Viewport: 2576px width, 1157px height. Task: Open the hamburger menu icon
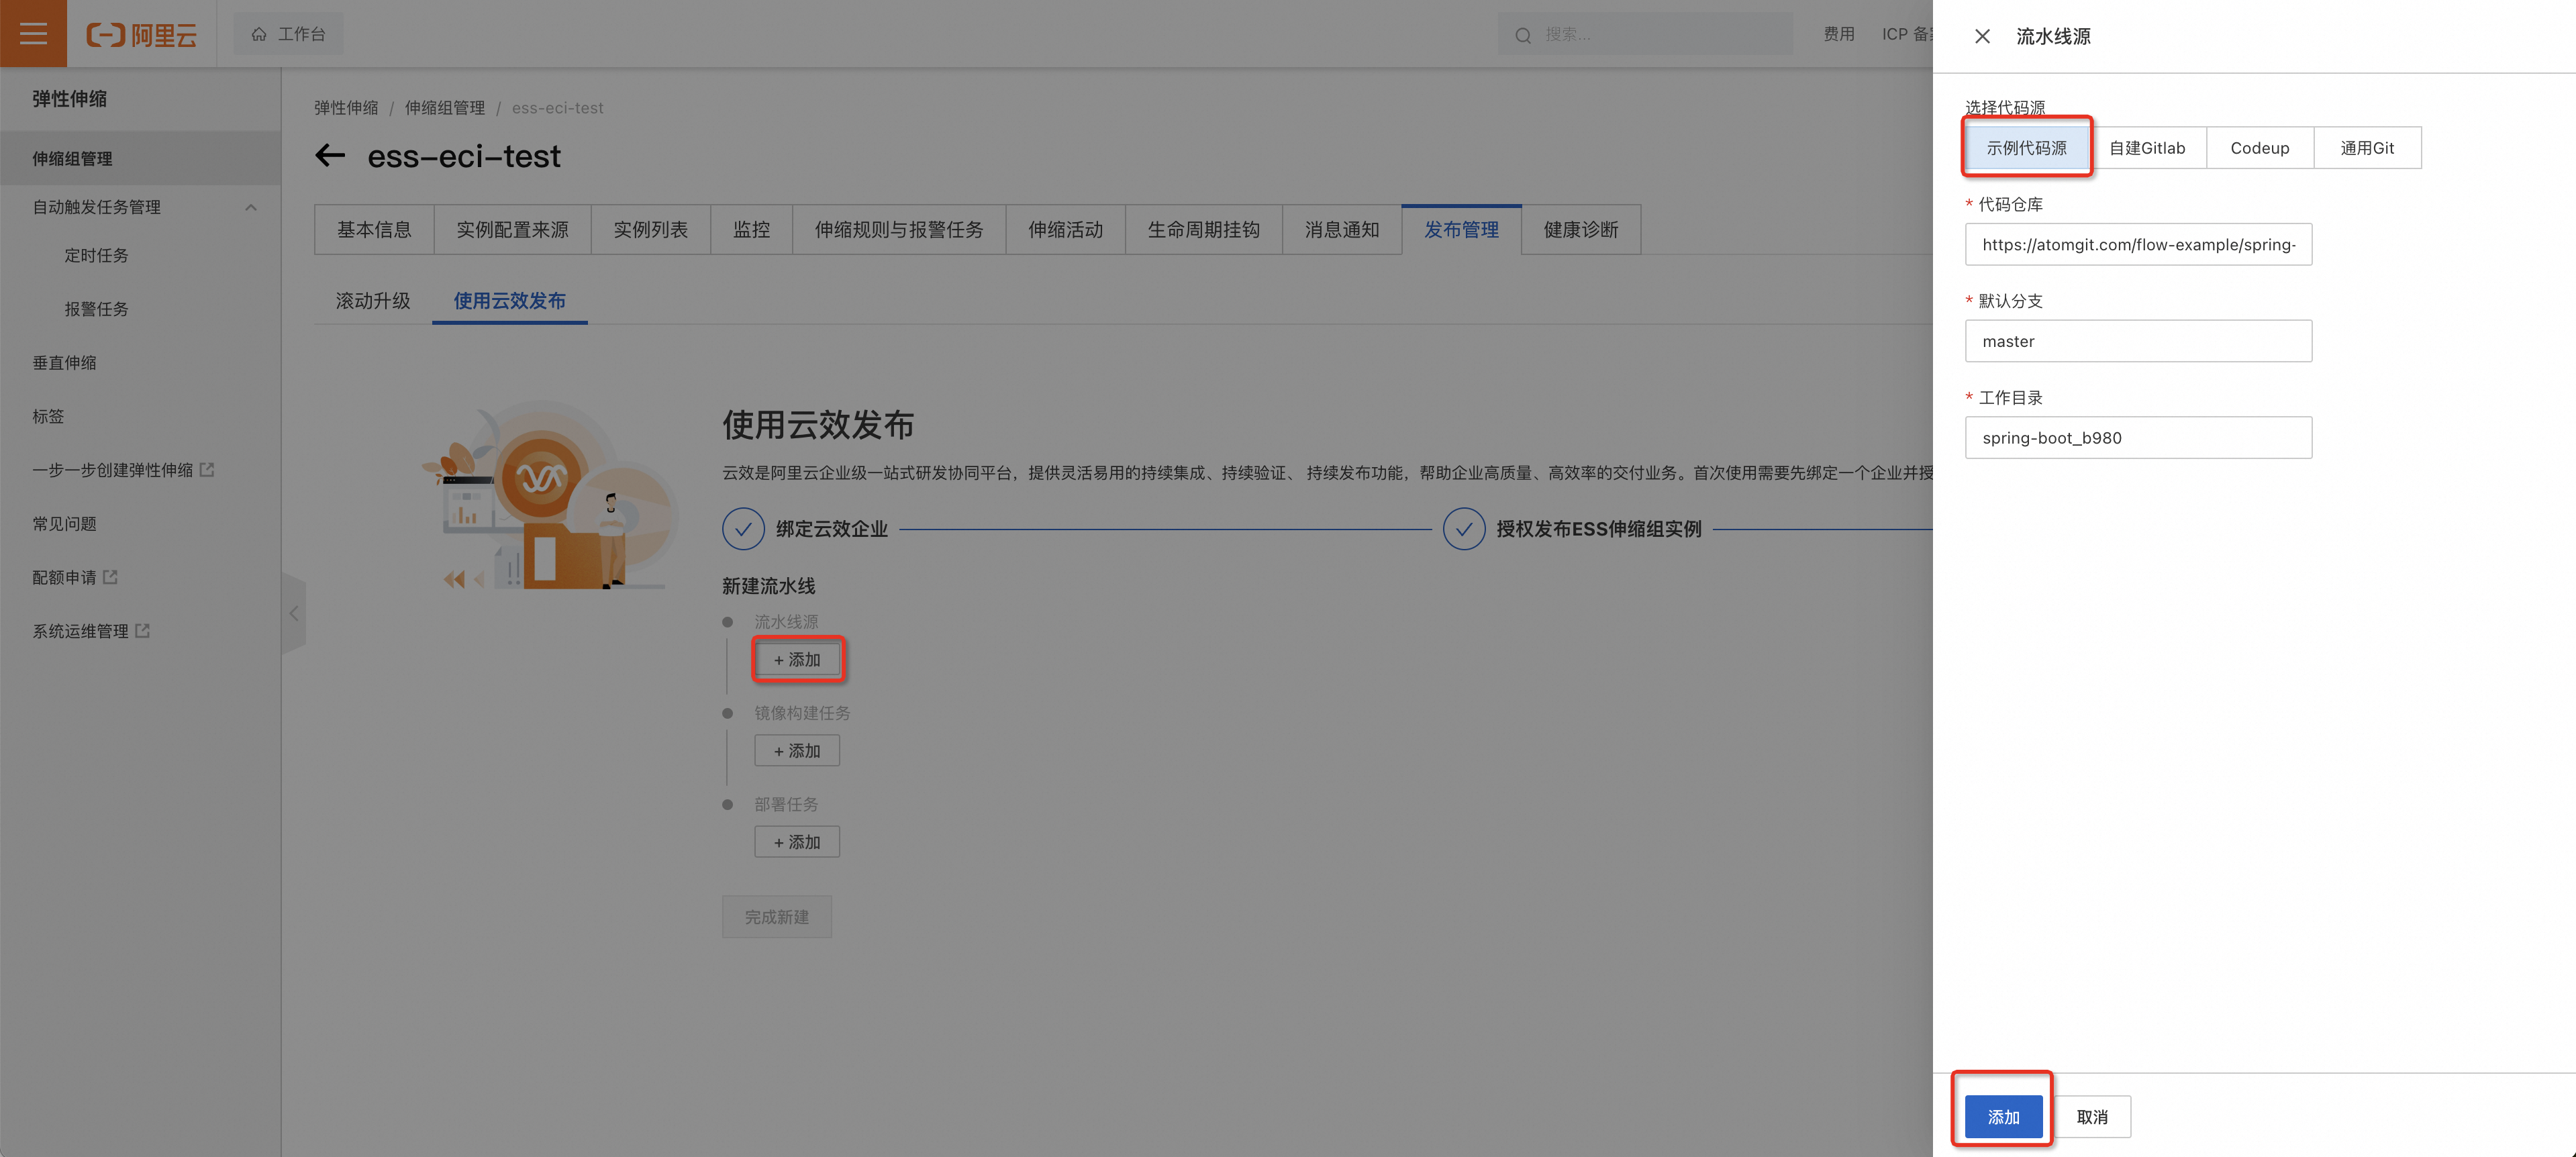[33, 33]
